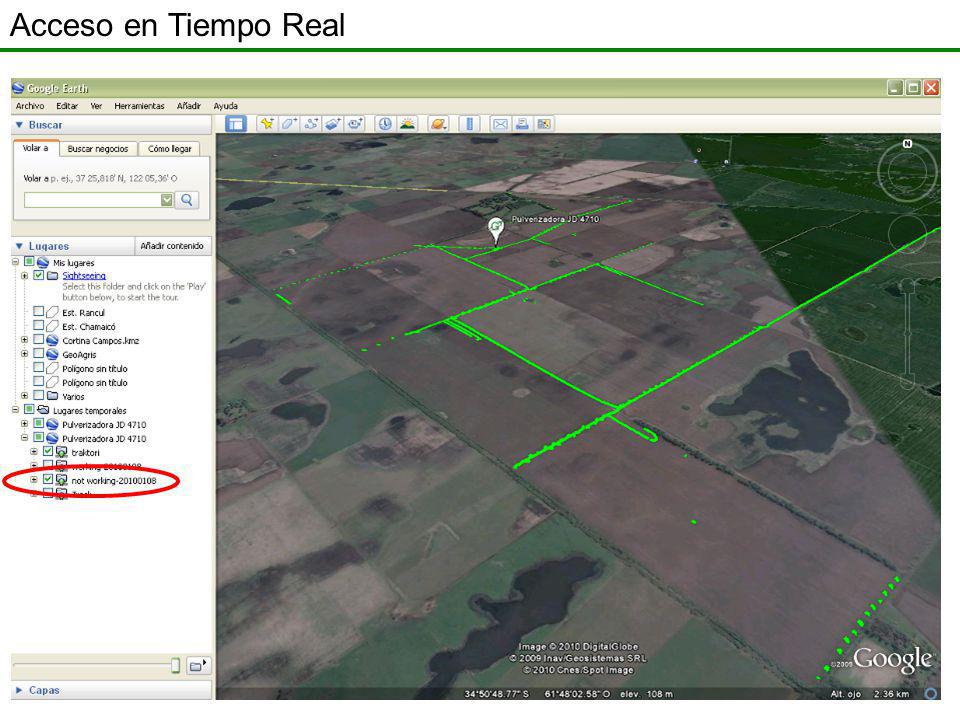This screenshot has height=720, width=960.
Task: Tick the Varios folder checkbox
Action: (39, 396)
